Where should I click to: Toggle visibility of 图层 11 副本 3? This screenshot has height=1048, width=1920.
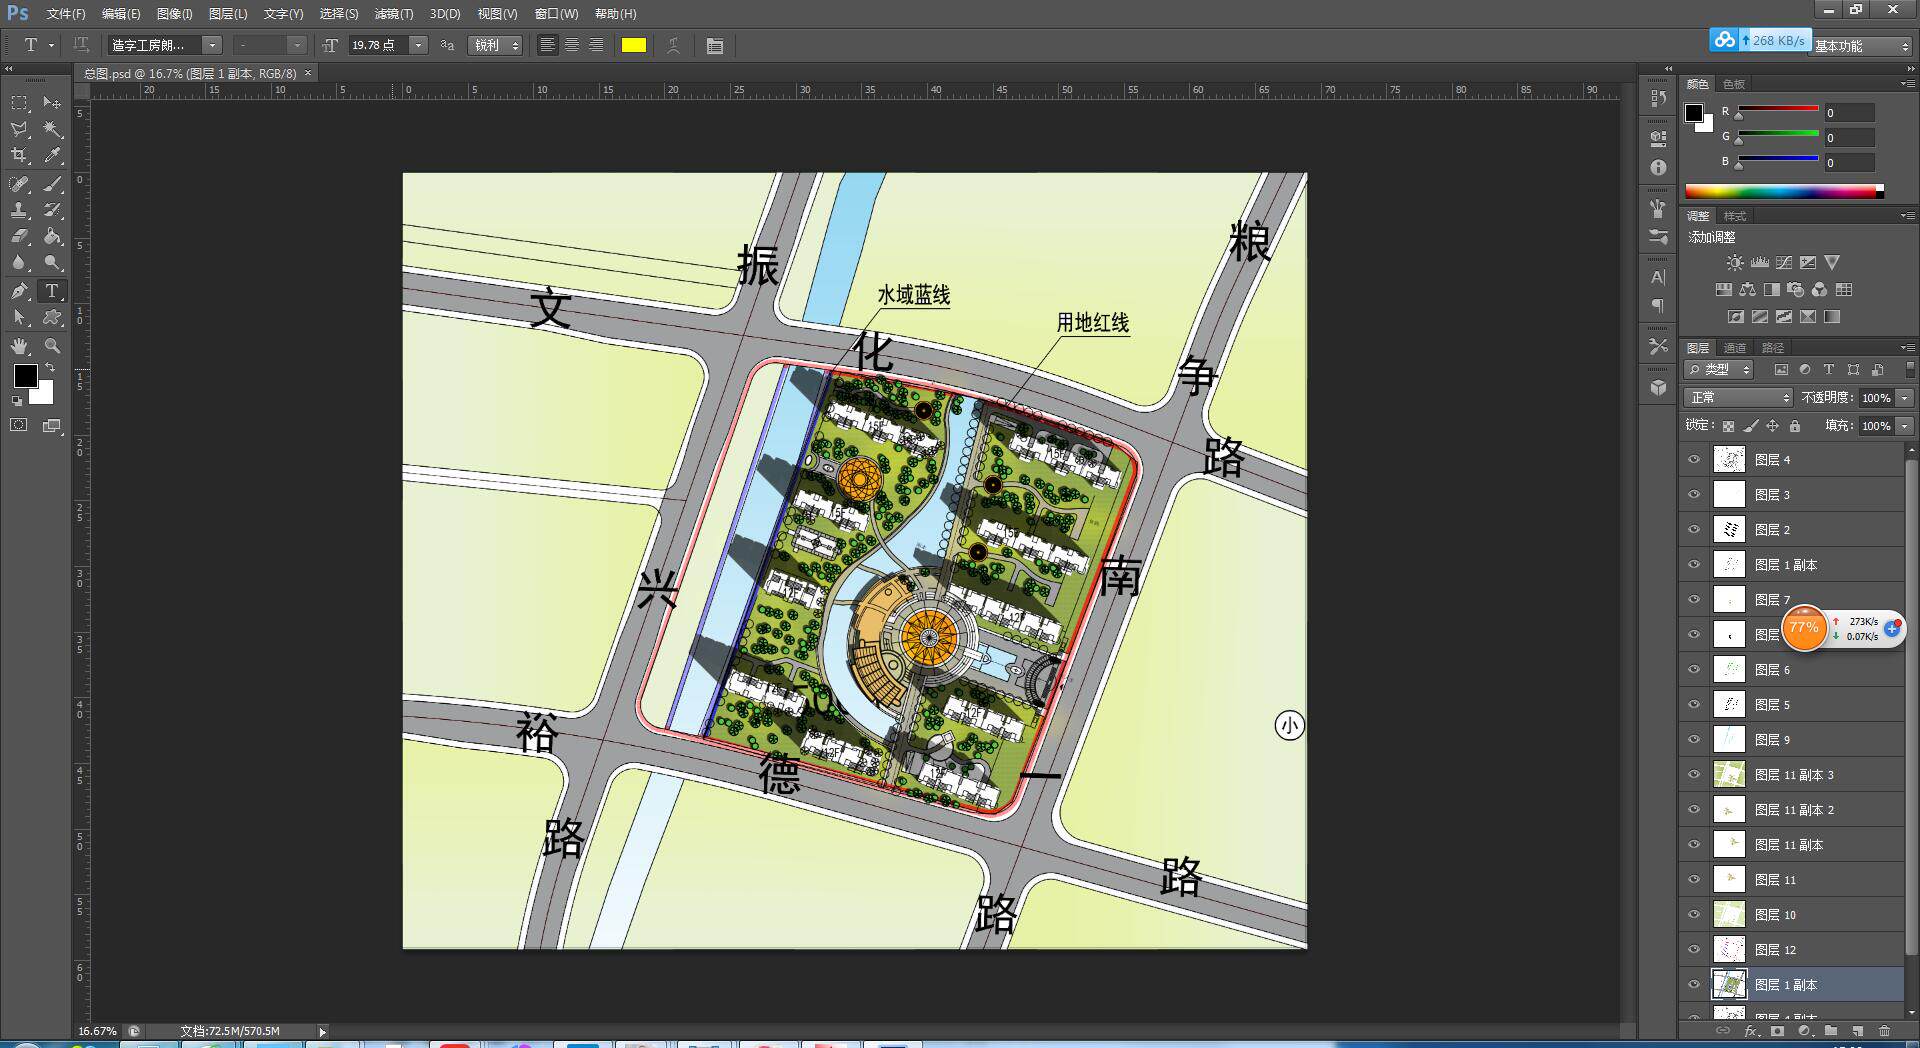(x=1694, y=775)
